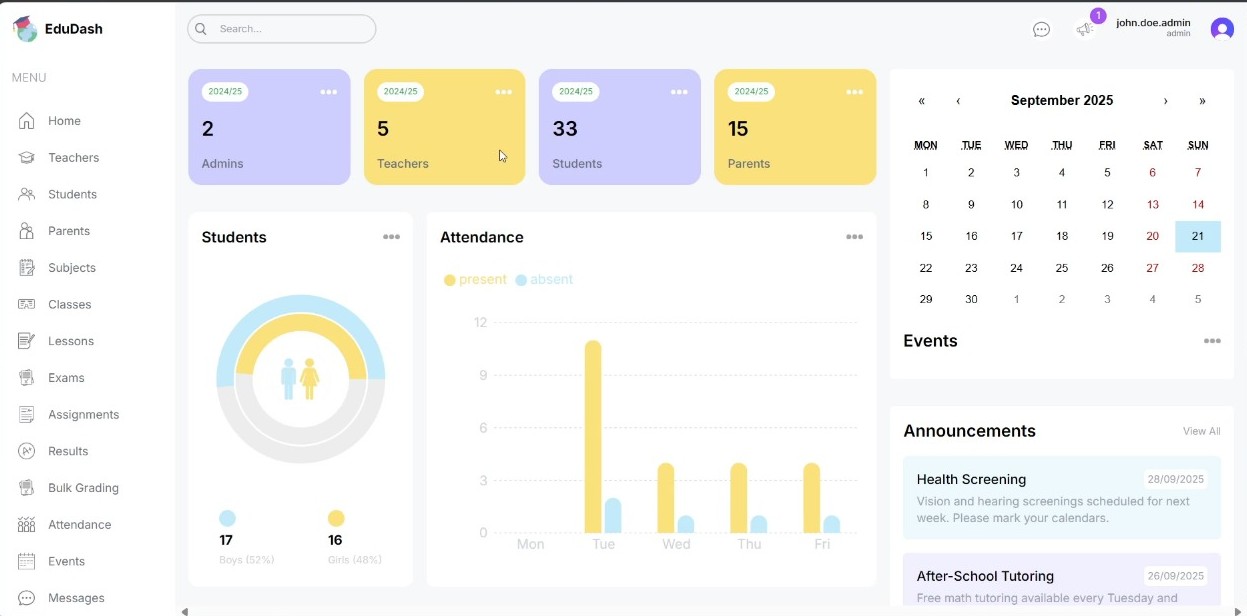Click the Results sidebar icon

pyautogui.click(x=27, y=451)
